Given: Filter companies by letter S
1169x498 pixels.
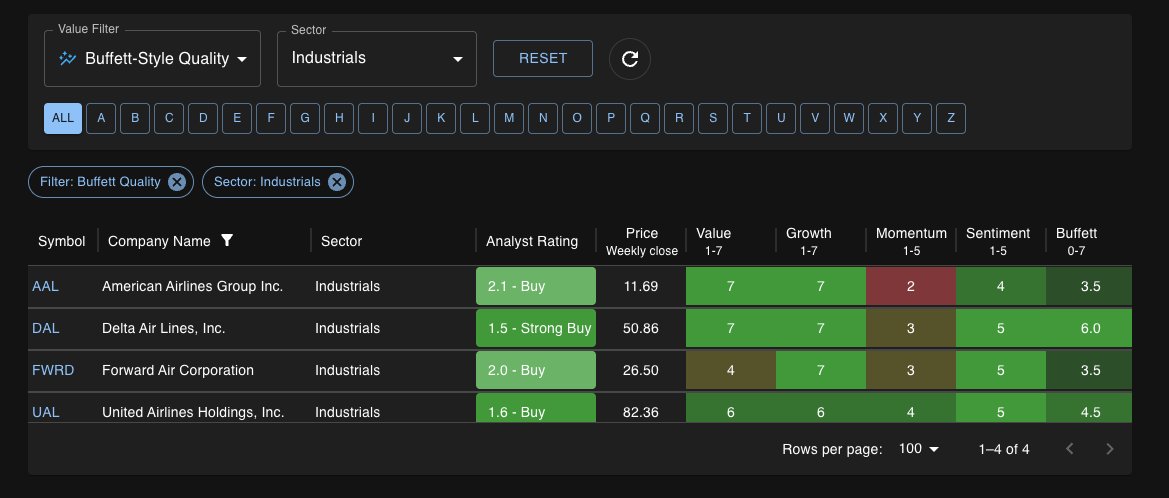Looking at the screenshot, I should (713, 119).
